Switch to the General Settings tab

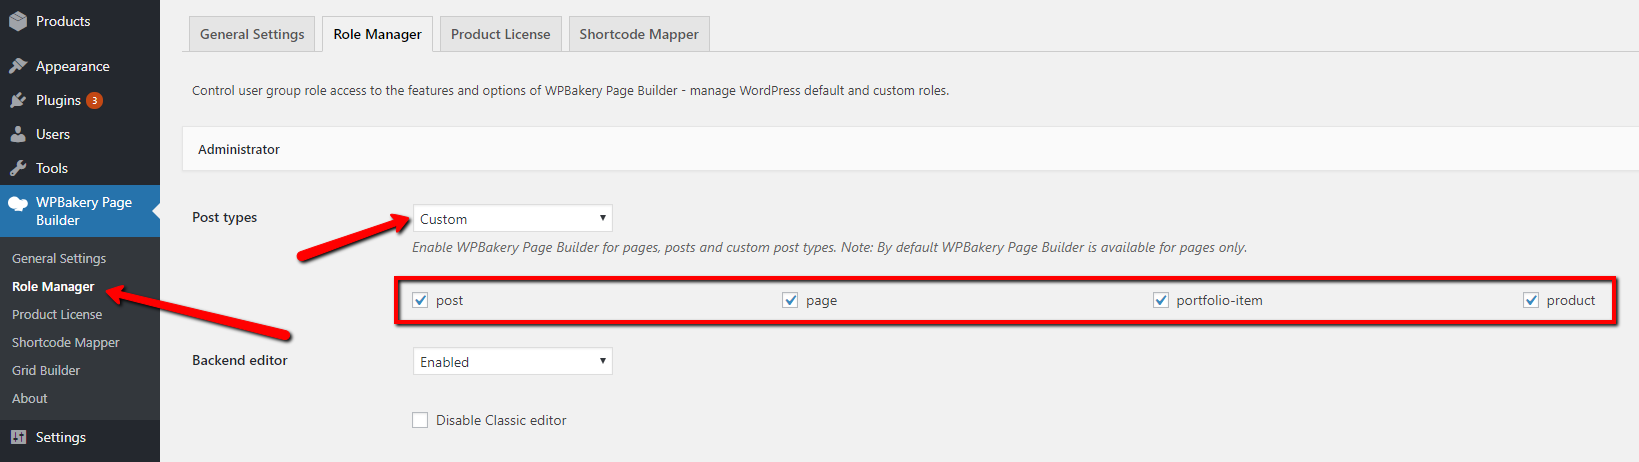pyautogui.click(x=252, y=34)
